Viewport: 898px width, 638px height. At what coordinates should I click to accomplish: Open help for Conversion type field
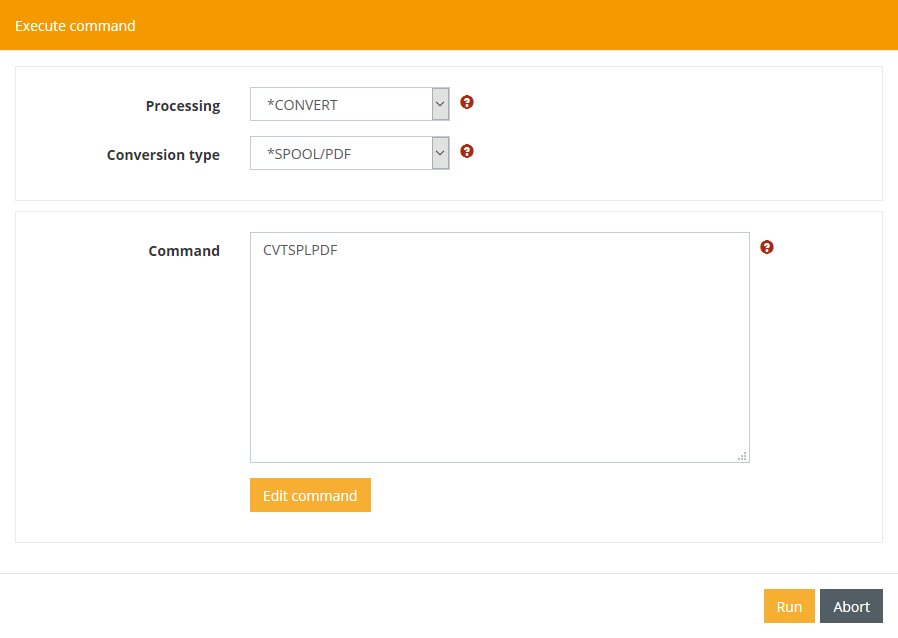coord(467,152)
